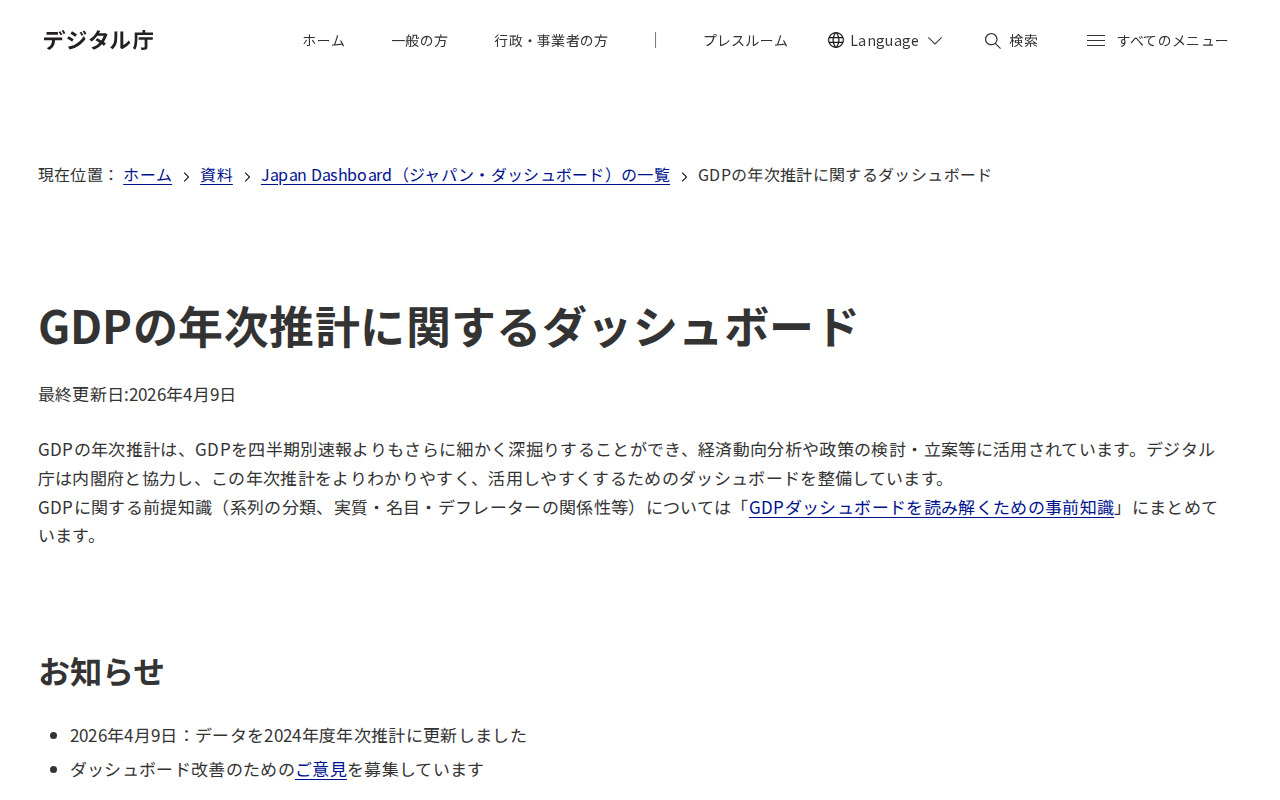Expand the Language dropdown chevron
This screenshot has width=1280, height=800.
coord(935,41)
